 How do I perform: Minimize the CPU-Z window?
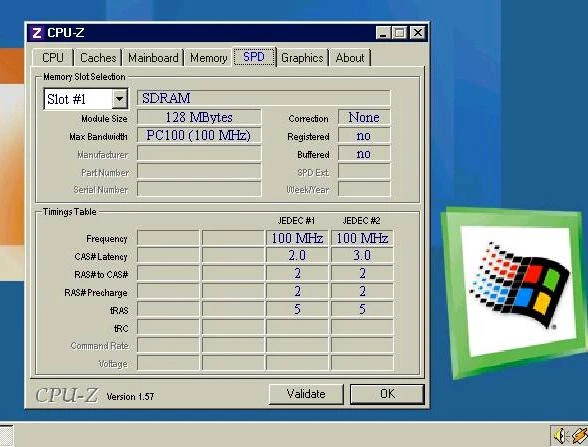coord(383,33)
